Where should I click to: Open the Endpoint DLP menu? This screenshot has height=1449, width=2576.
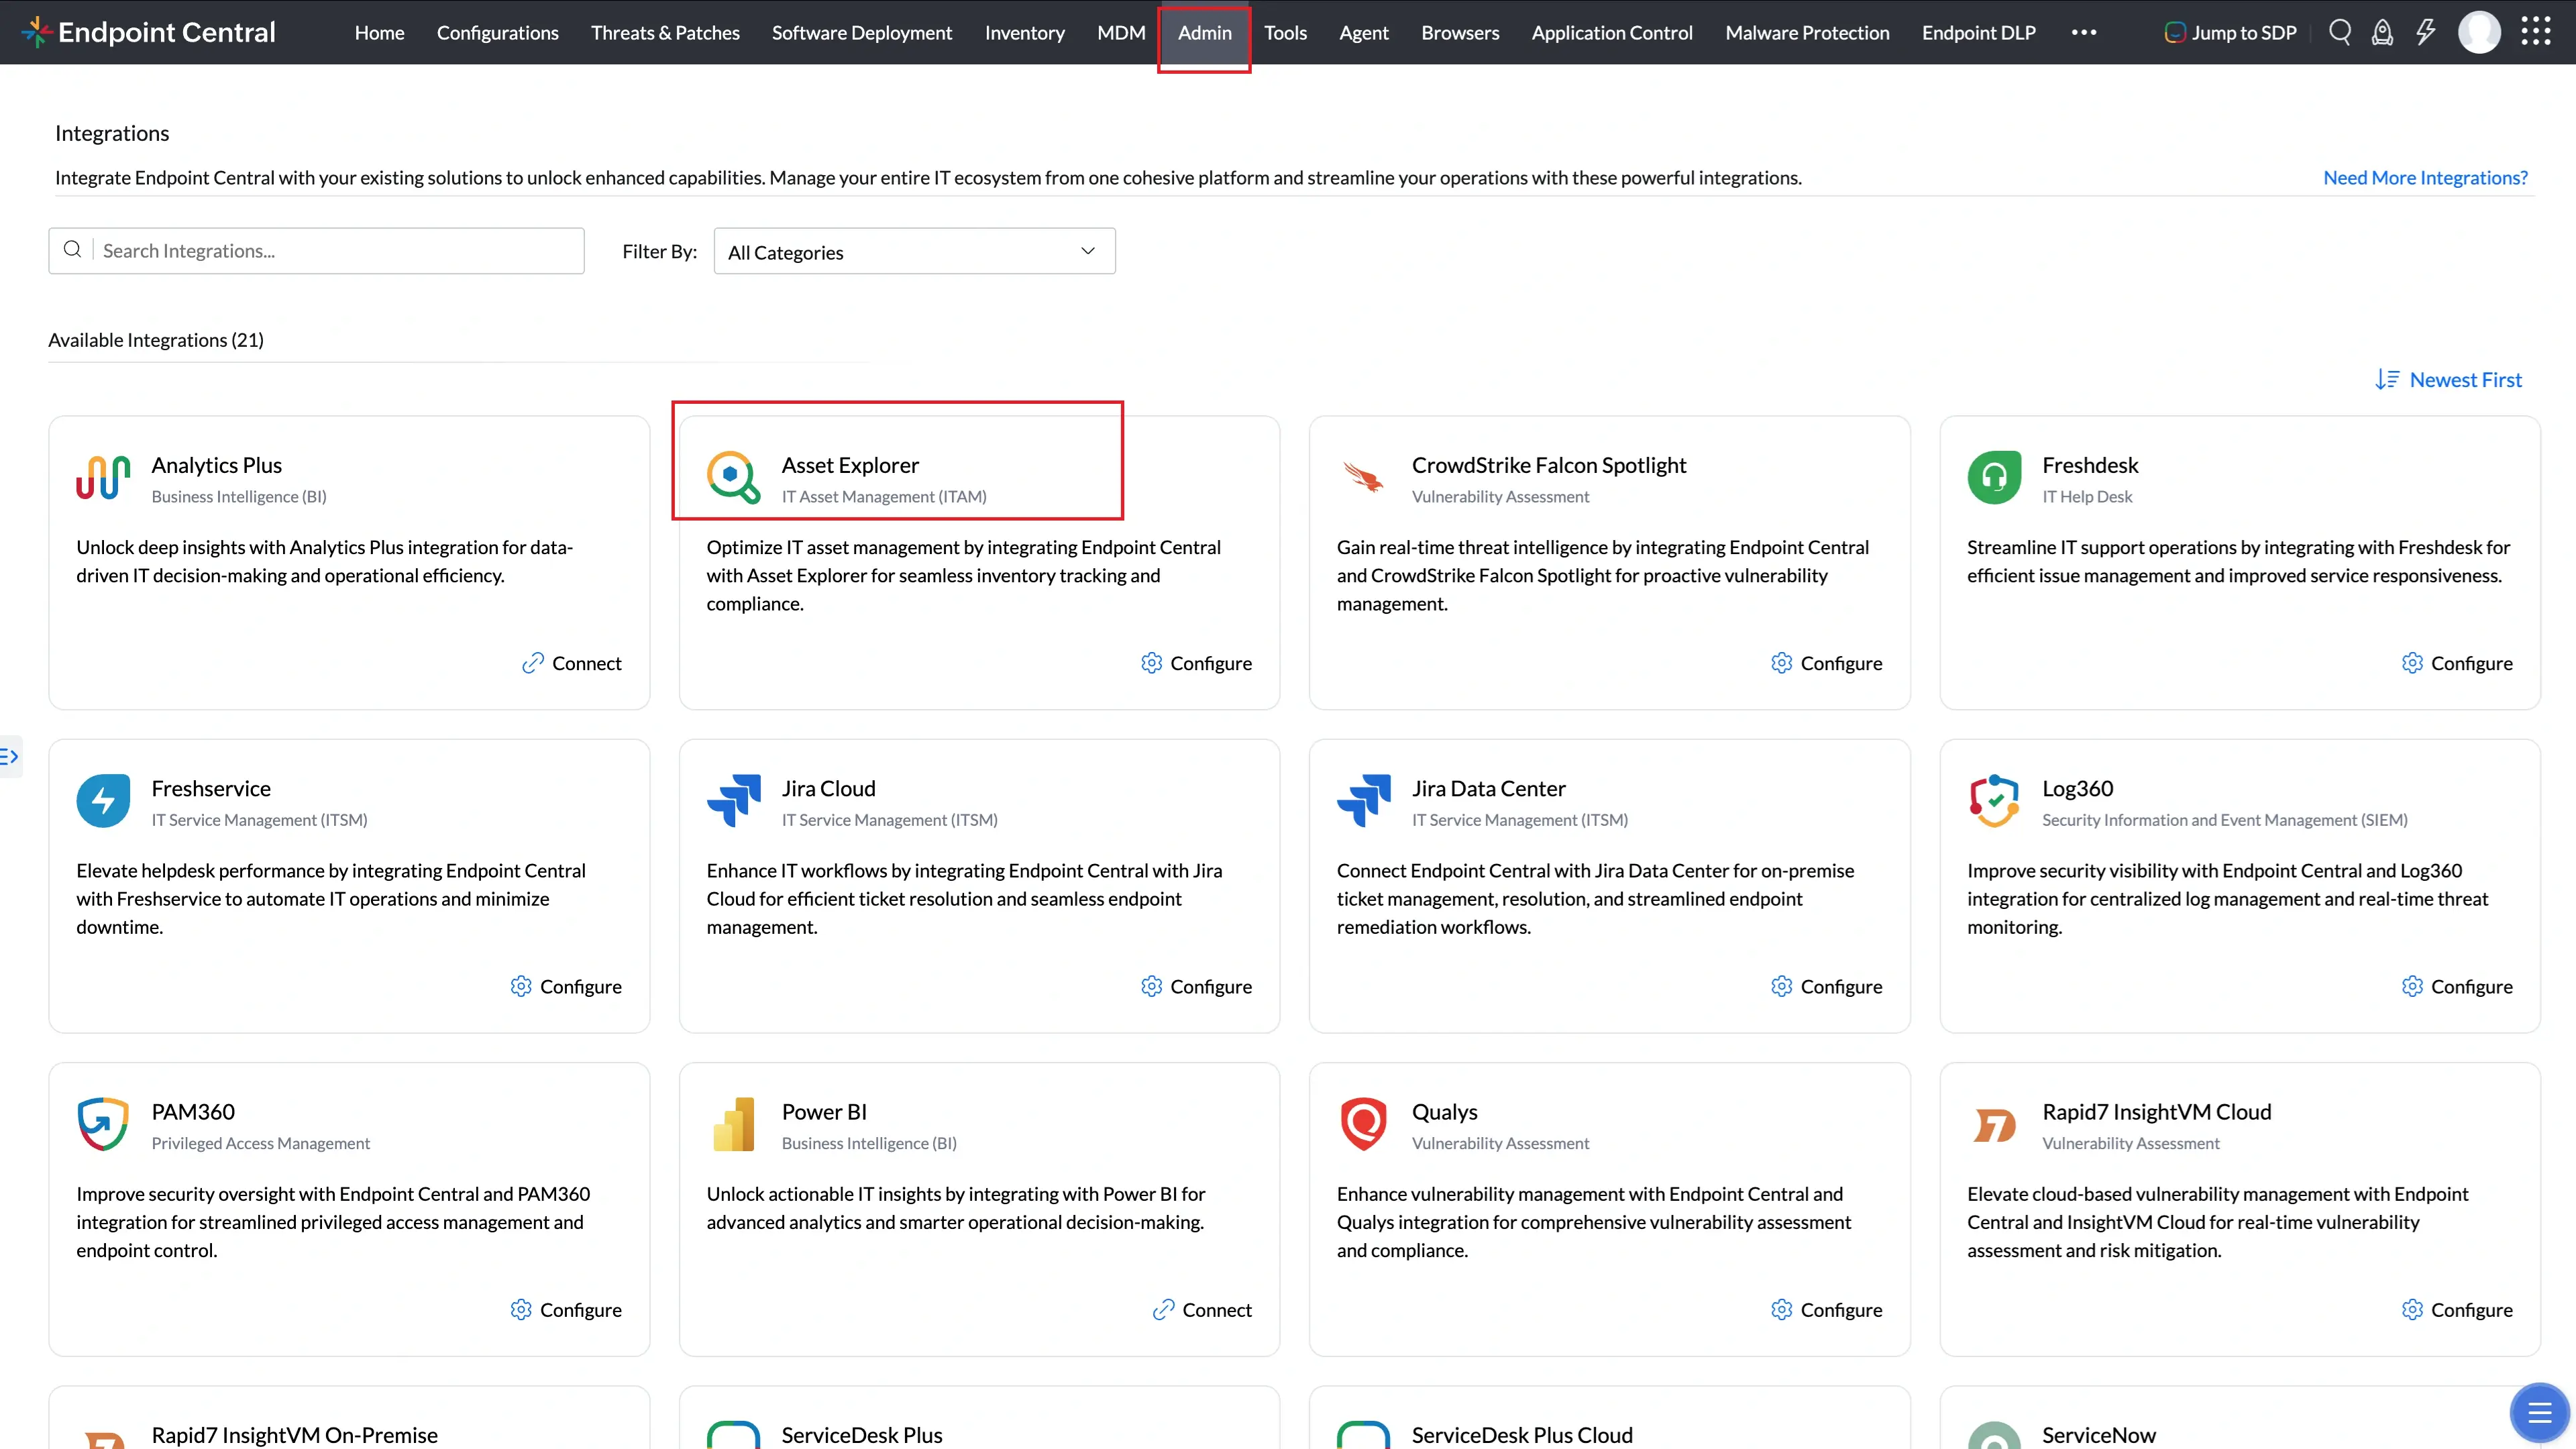coord(1978,32)
